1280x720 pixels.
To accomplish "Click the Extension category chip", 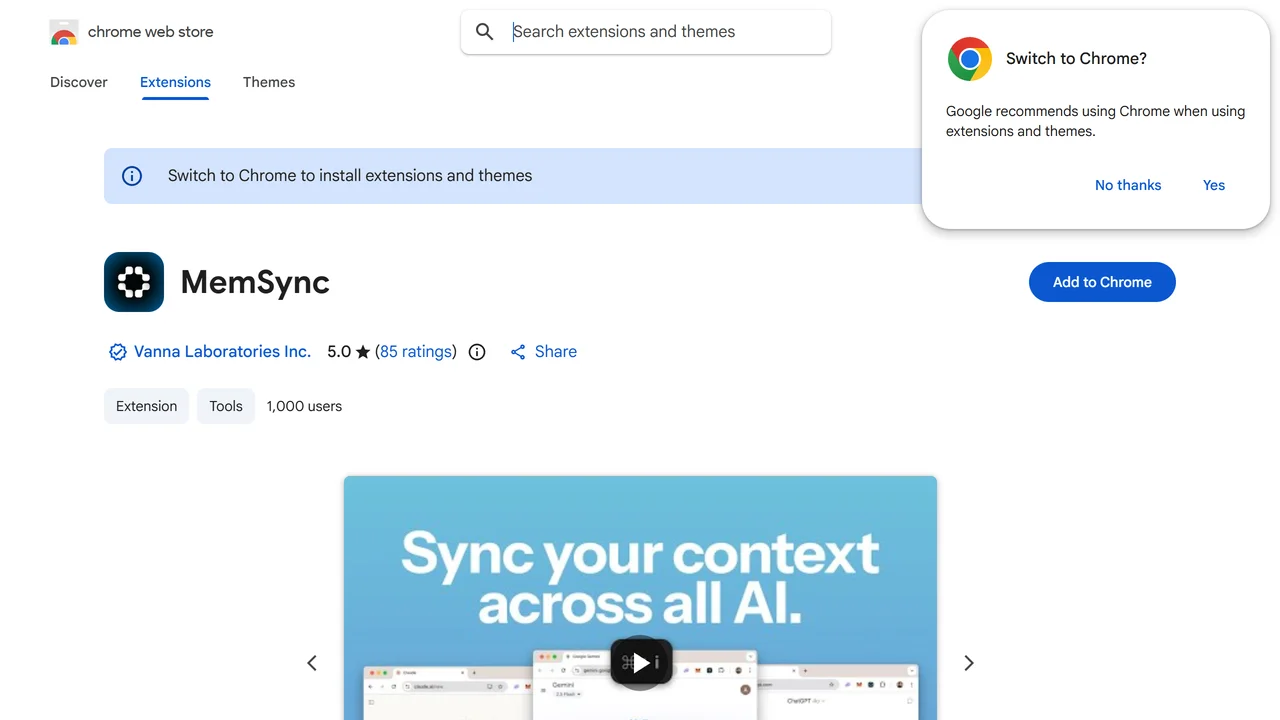I will [146, 406].
